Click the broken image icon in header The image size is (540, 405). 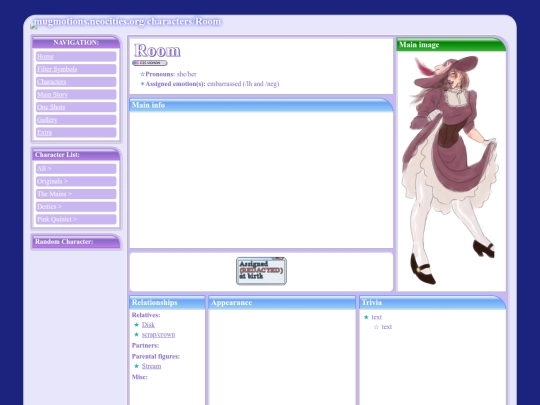(x=33, y=26)
